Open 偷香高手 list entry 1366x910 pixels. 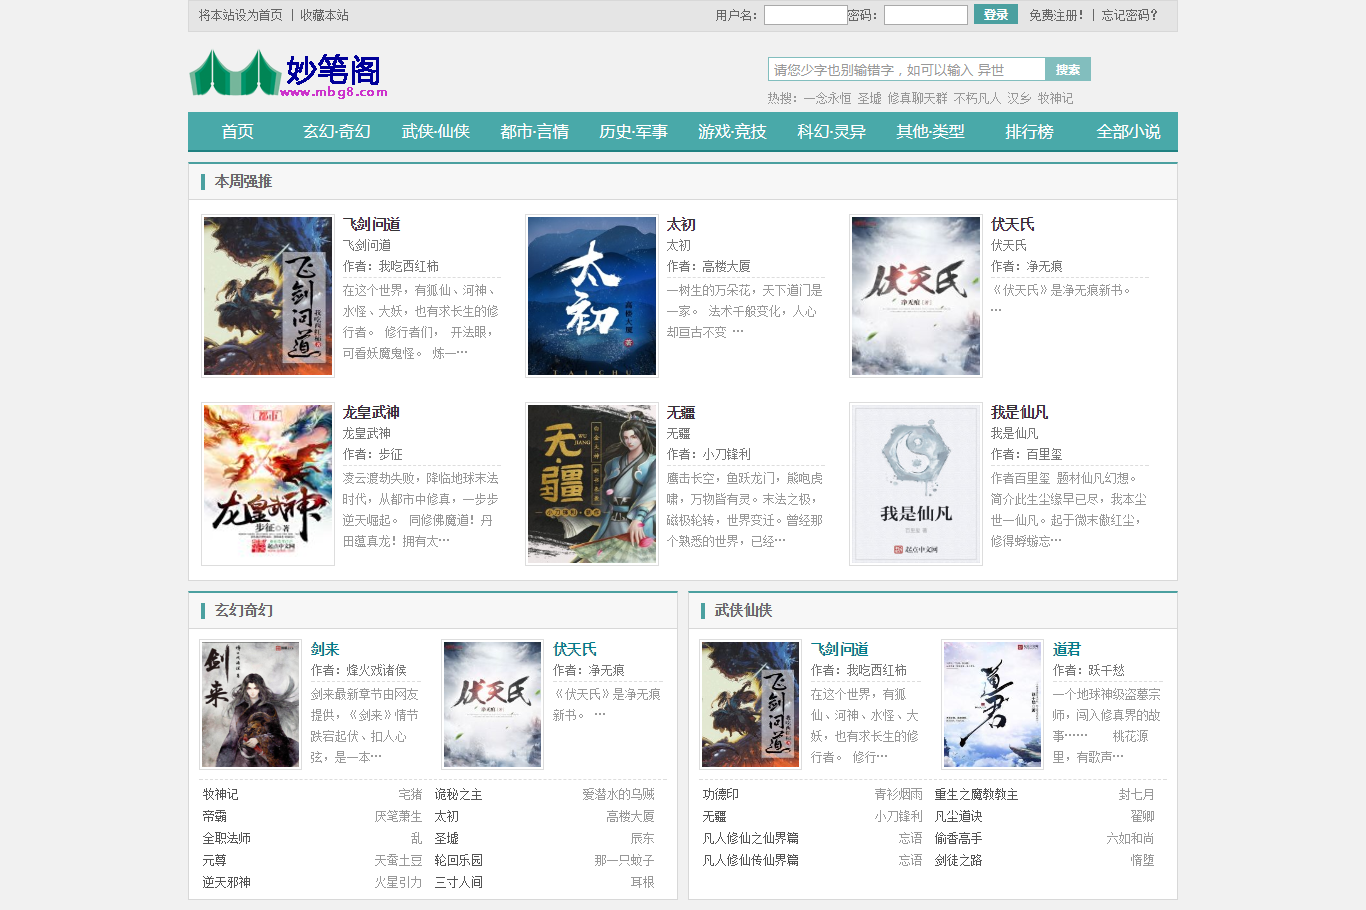(x=959, y=838)
